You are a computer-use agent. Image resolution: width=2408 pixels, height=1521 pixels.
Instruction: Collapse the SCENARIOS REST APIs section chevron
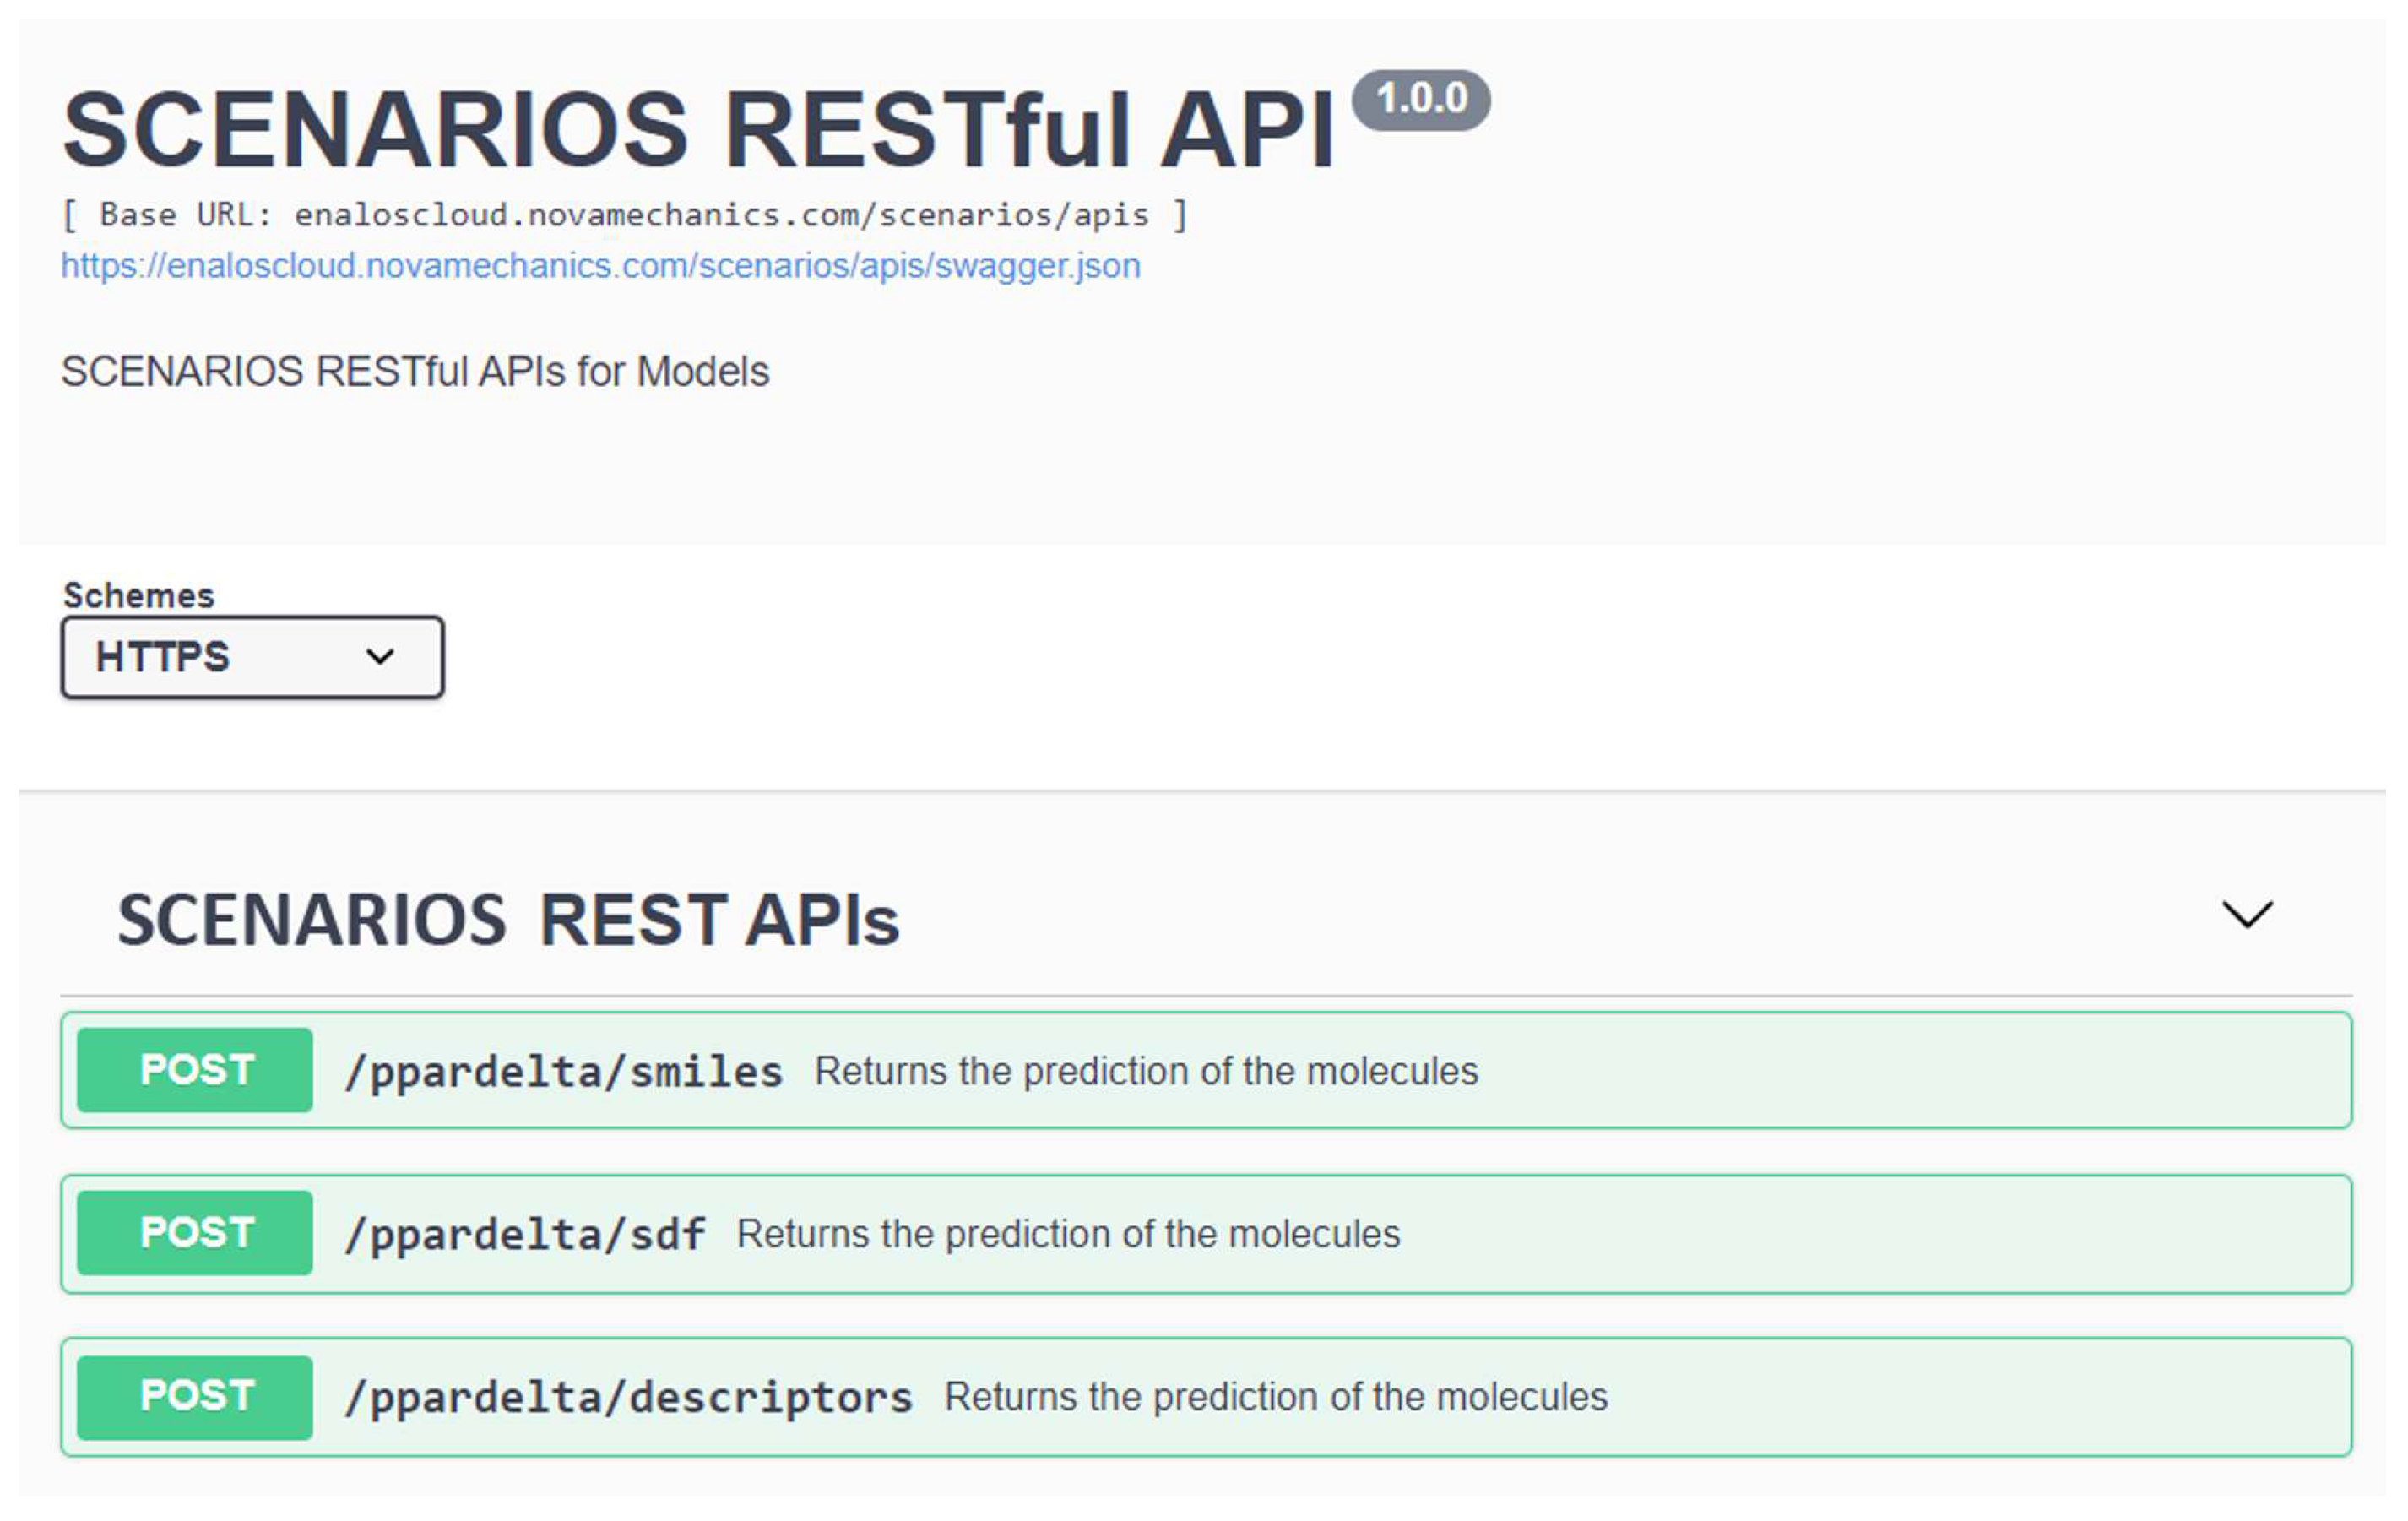[x=2246, y=914]
